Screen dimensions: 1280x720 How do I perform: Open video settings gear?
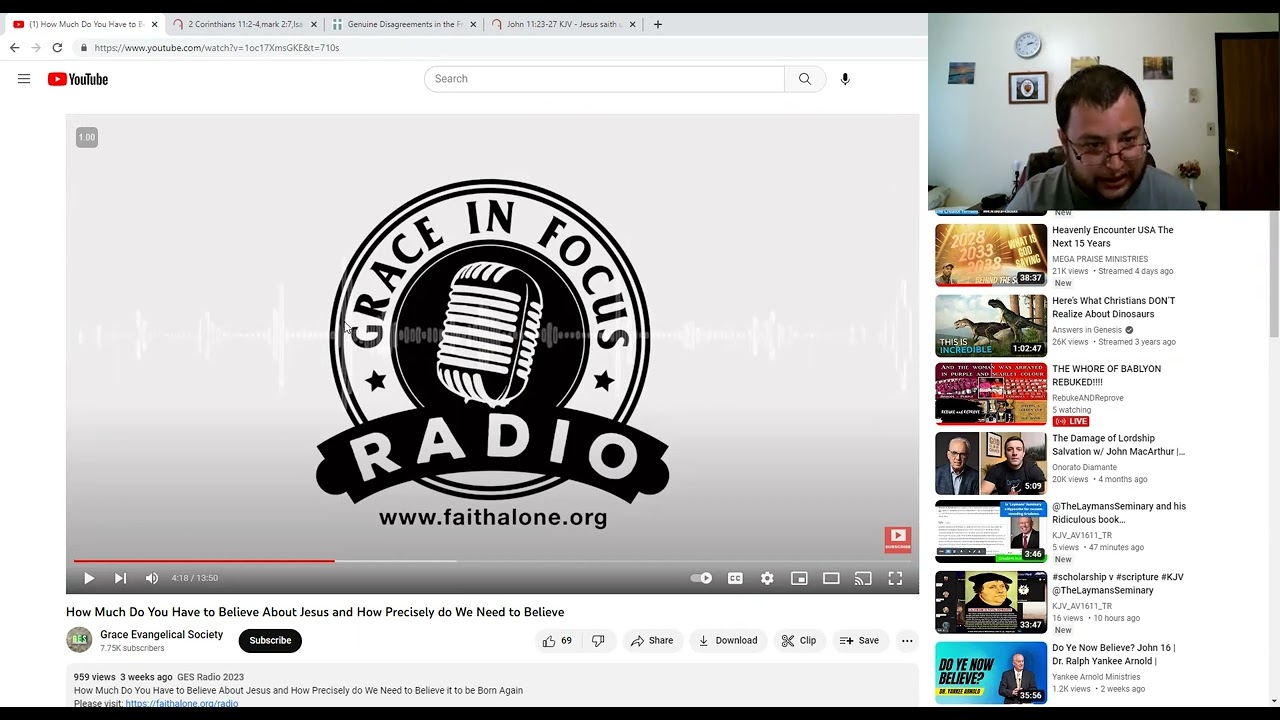767,578
